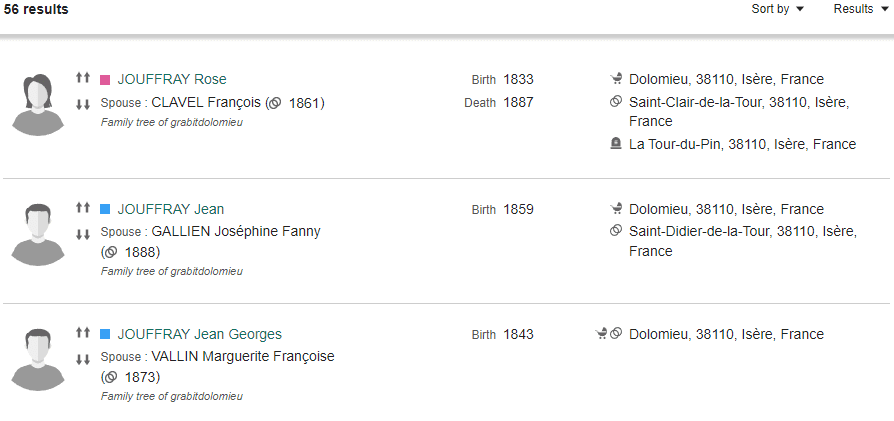Image resolution: width=894 pixels, height=421 pixels.
Task: Open the Sort by dropdown
Action: [x=777, y=9]
